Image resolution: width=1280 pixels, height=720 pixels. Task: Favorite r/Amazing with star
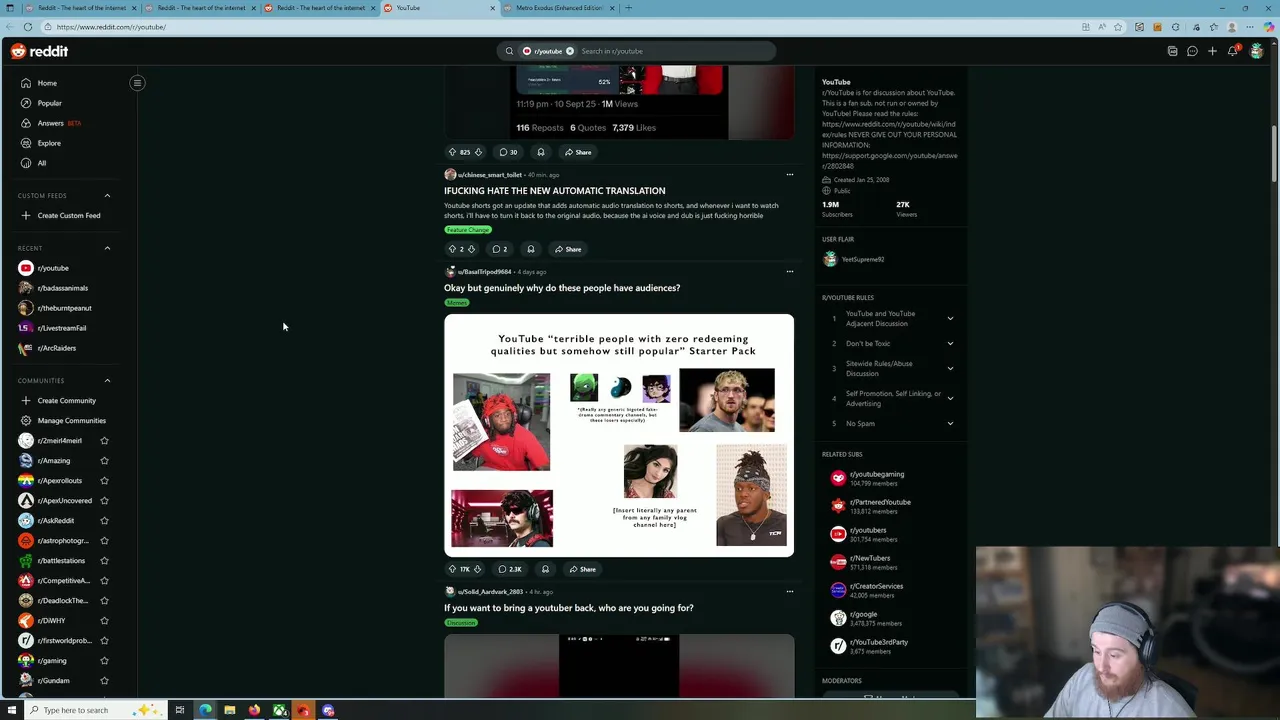coord(104,460)
